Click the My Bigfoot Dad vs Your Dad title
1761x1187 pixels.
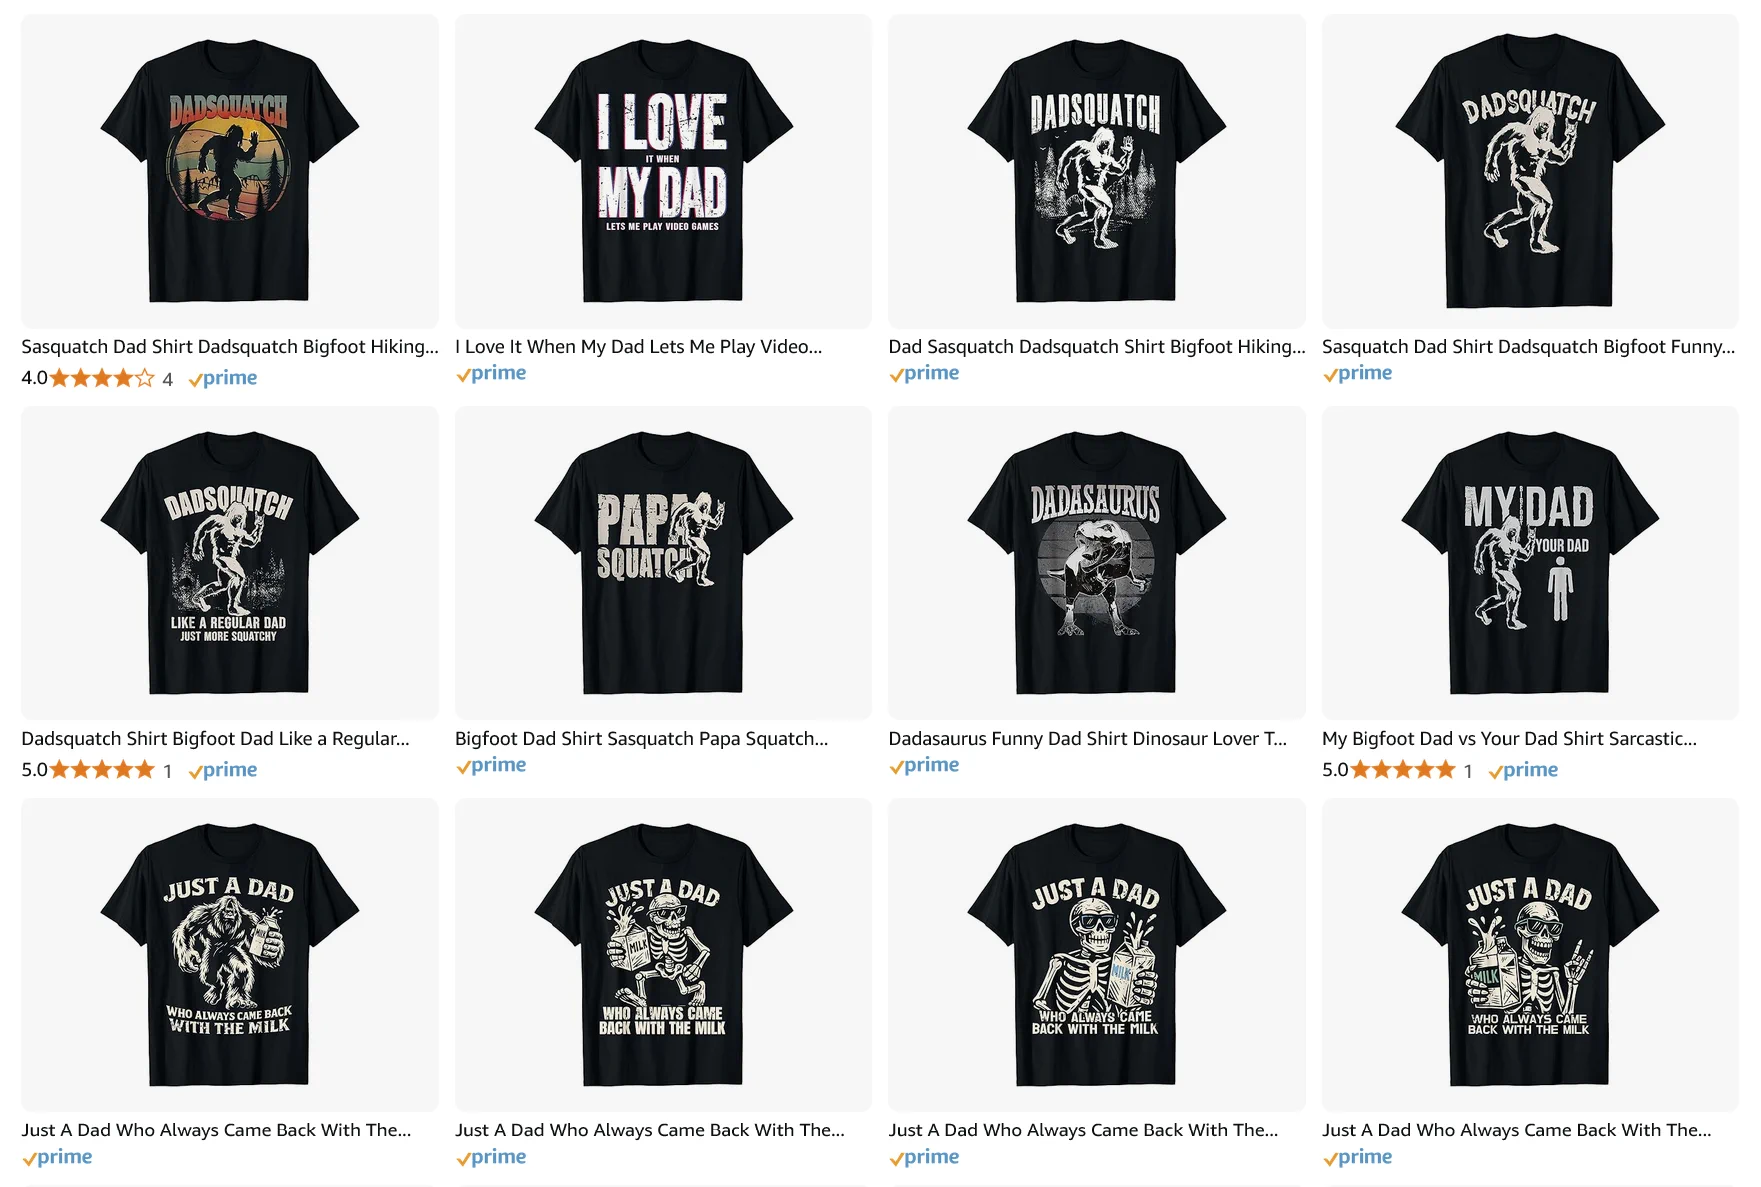point(1510,739)
